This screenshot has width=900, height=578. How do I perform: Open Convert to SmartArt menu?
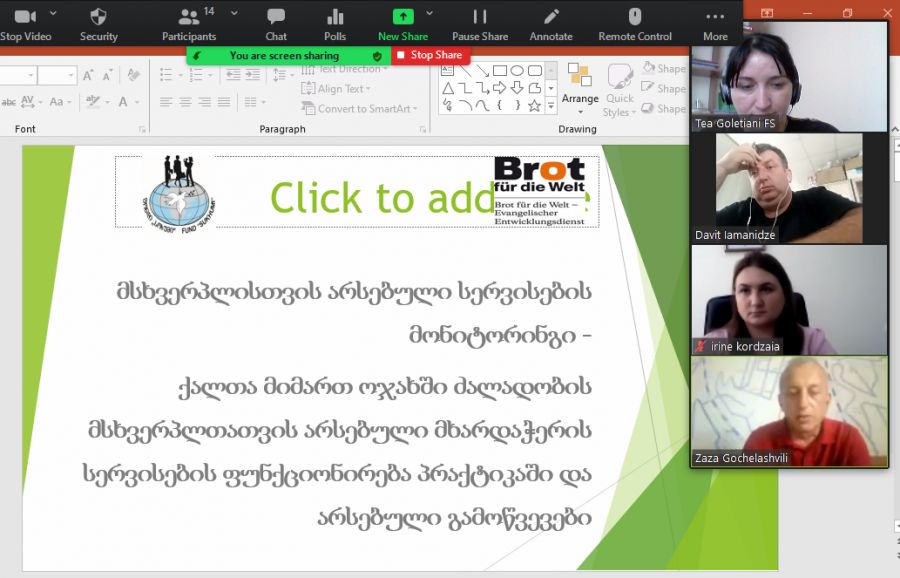360,108
